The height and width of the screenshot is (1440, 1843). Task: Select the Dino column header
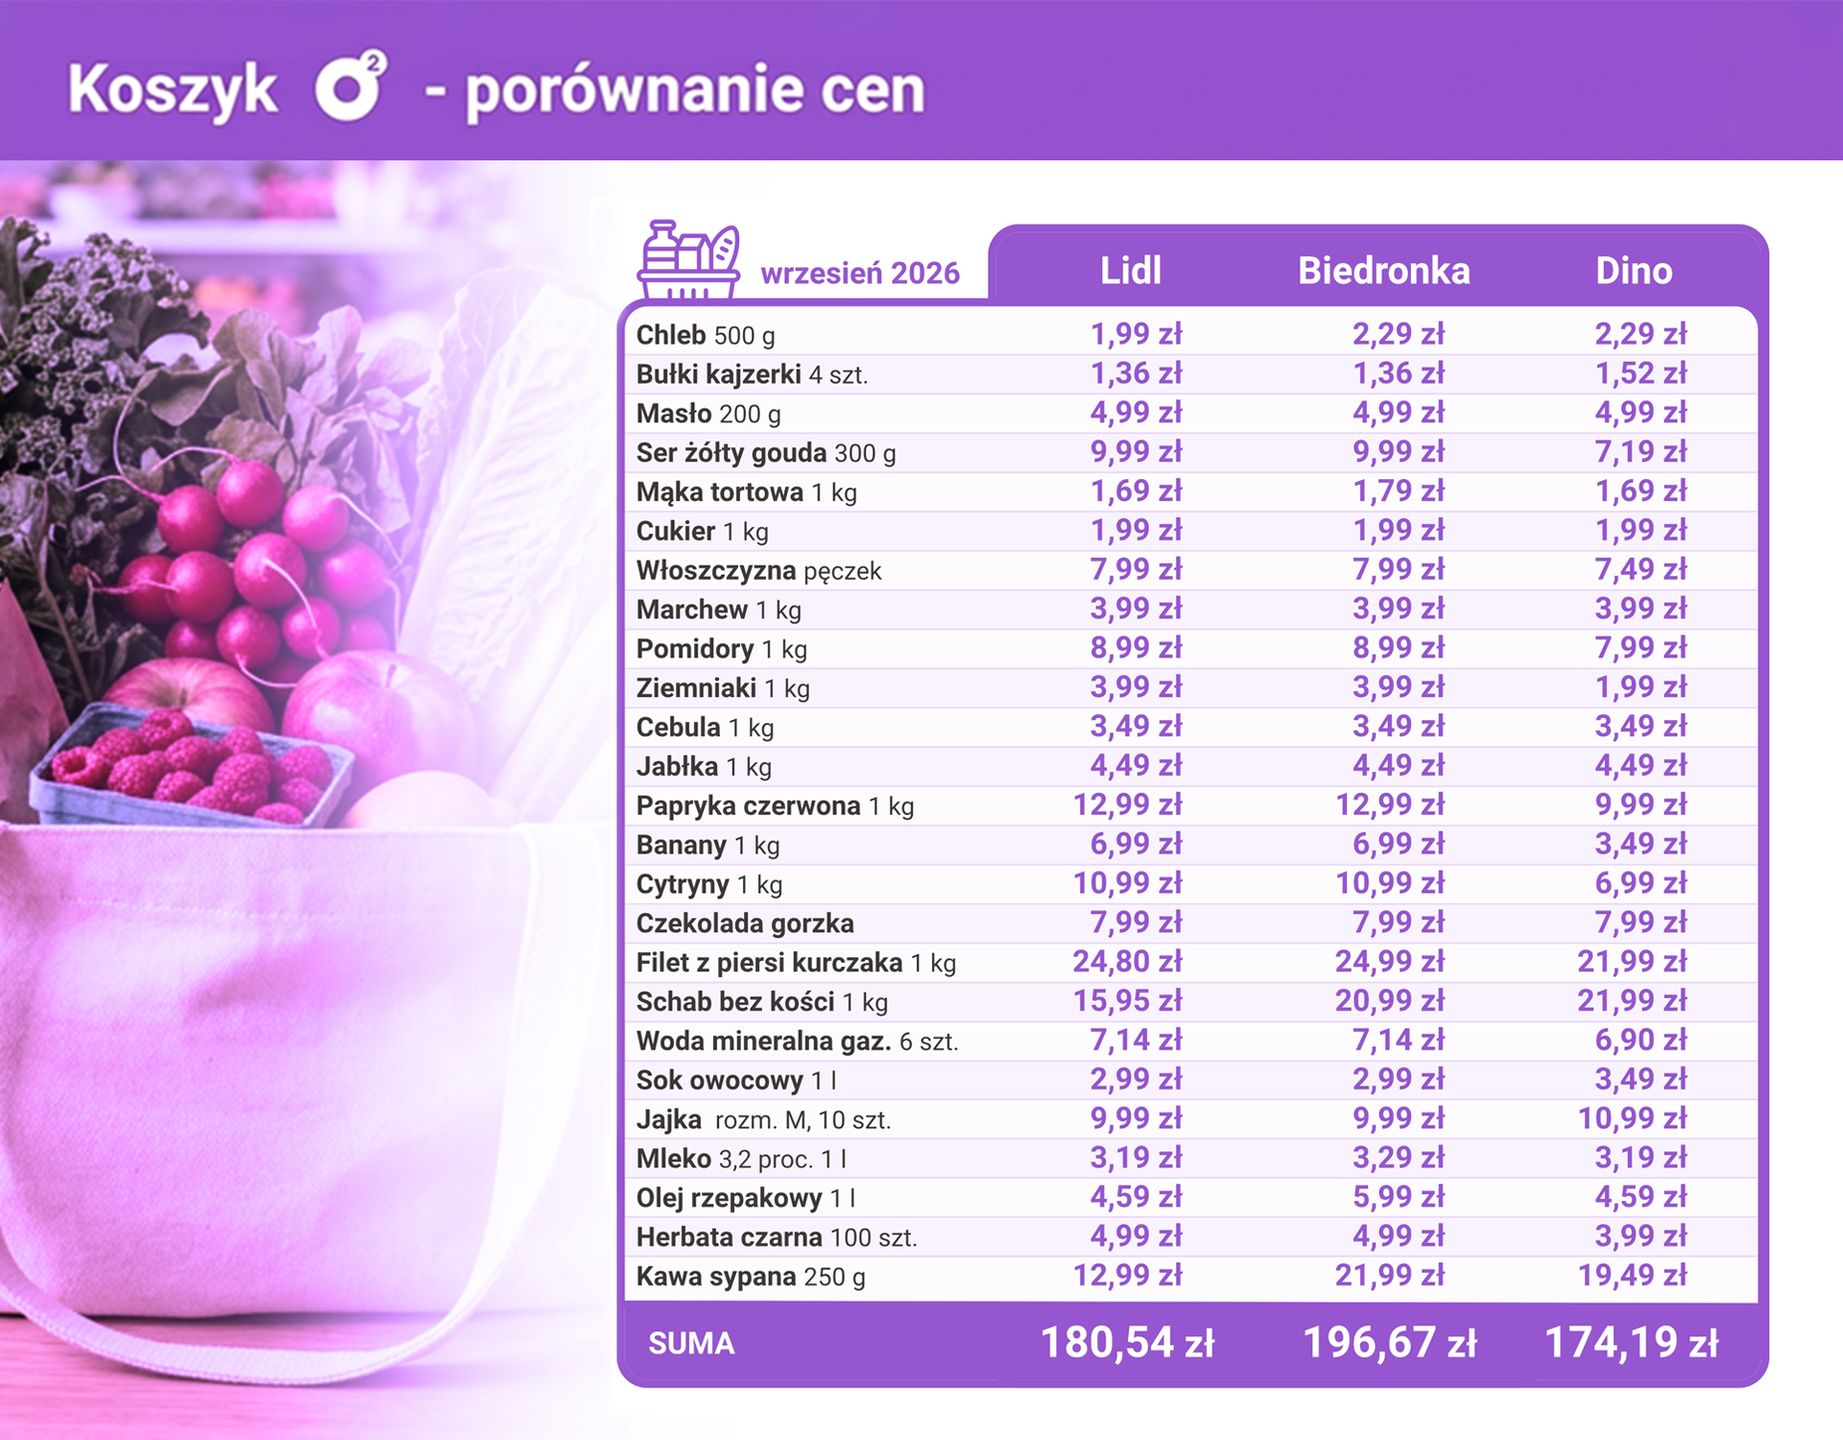point(1634,271)
